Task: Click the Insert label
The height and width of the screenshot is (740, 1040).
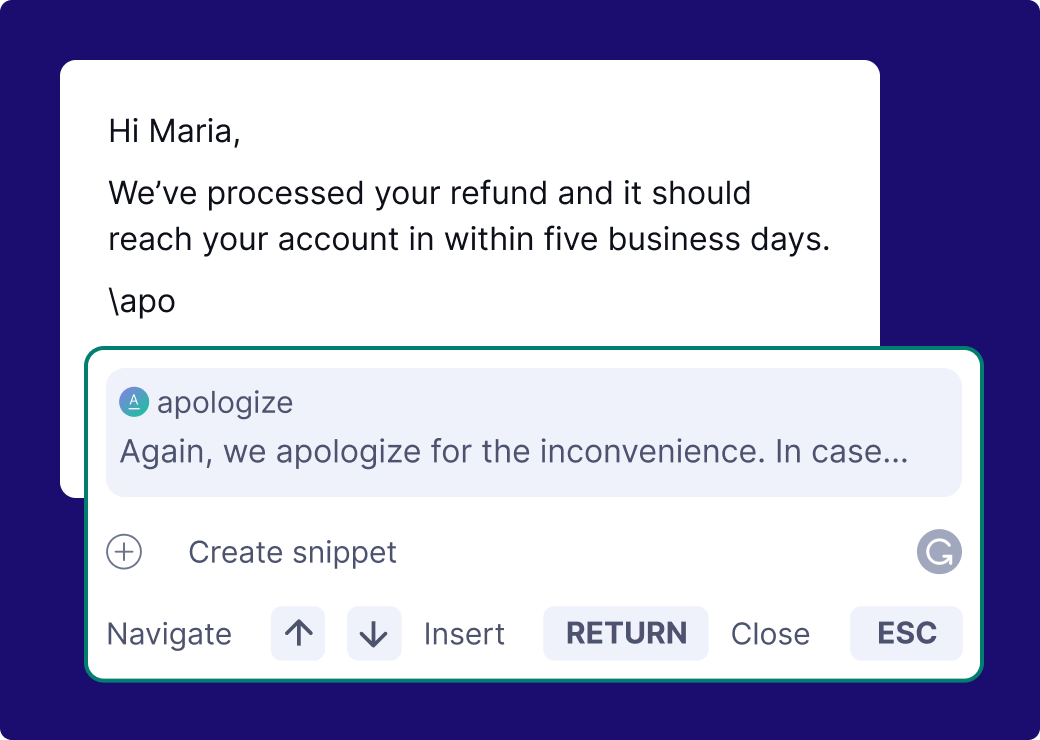Action: [464, 634]
